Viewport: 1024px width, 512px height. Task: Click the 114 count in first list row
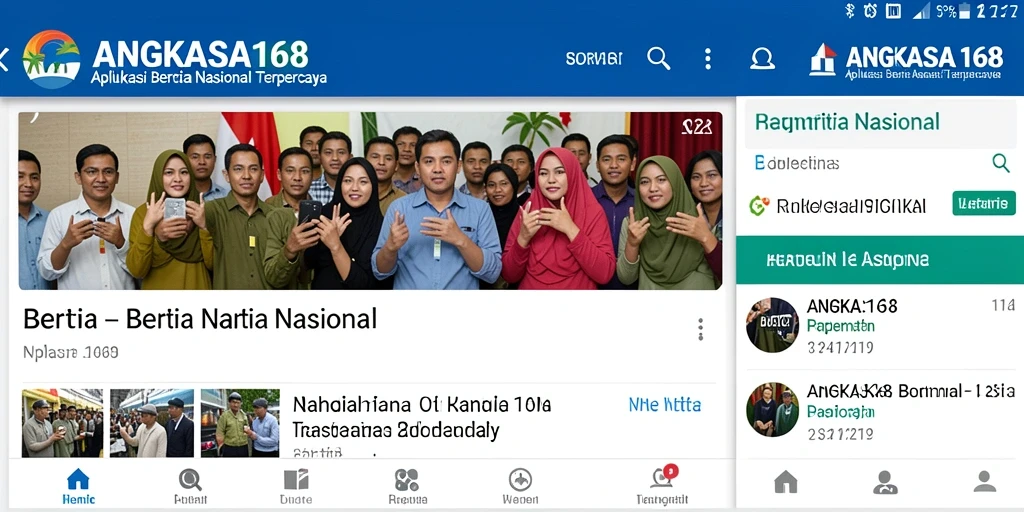tap(1002, 306)
